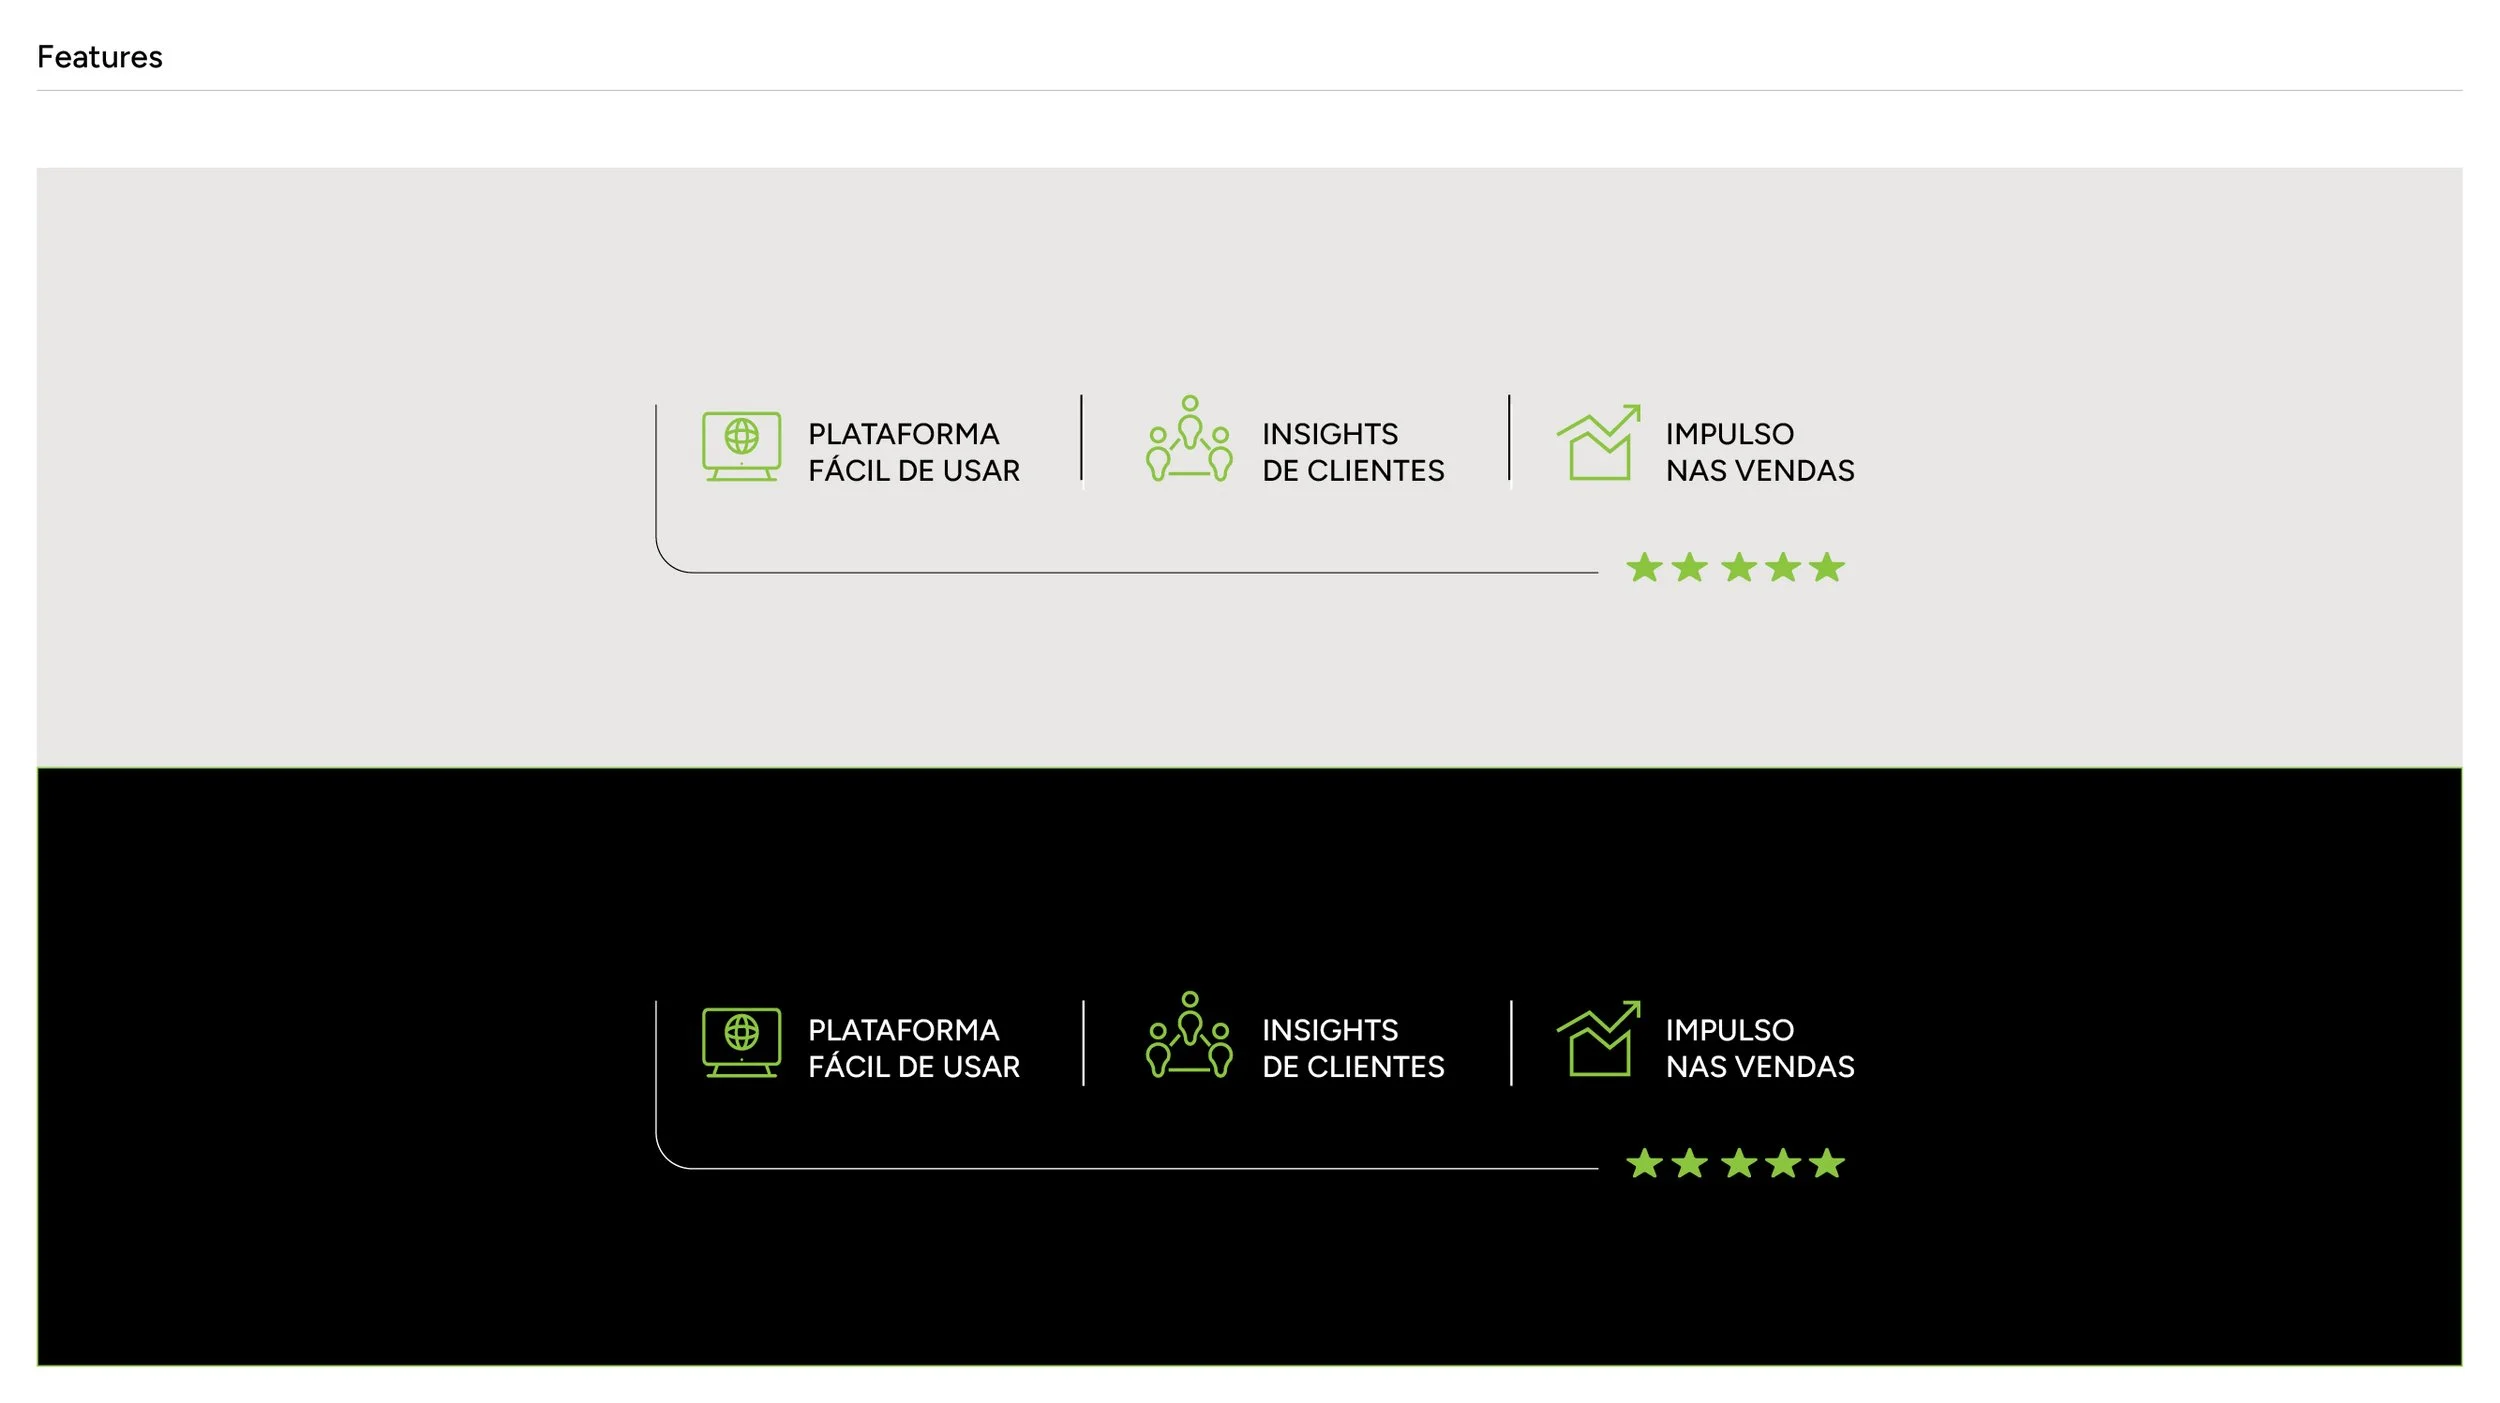
Task: Click the last green star in black banner
Action: point(1826,1164)
